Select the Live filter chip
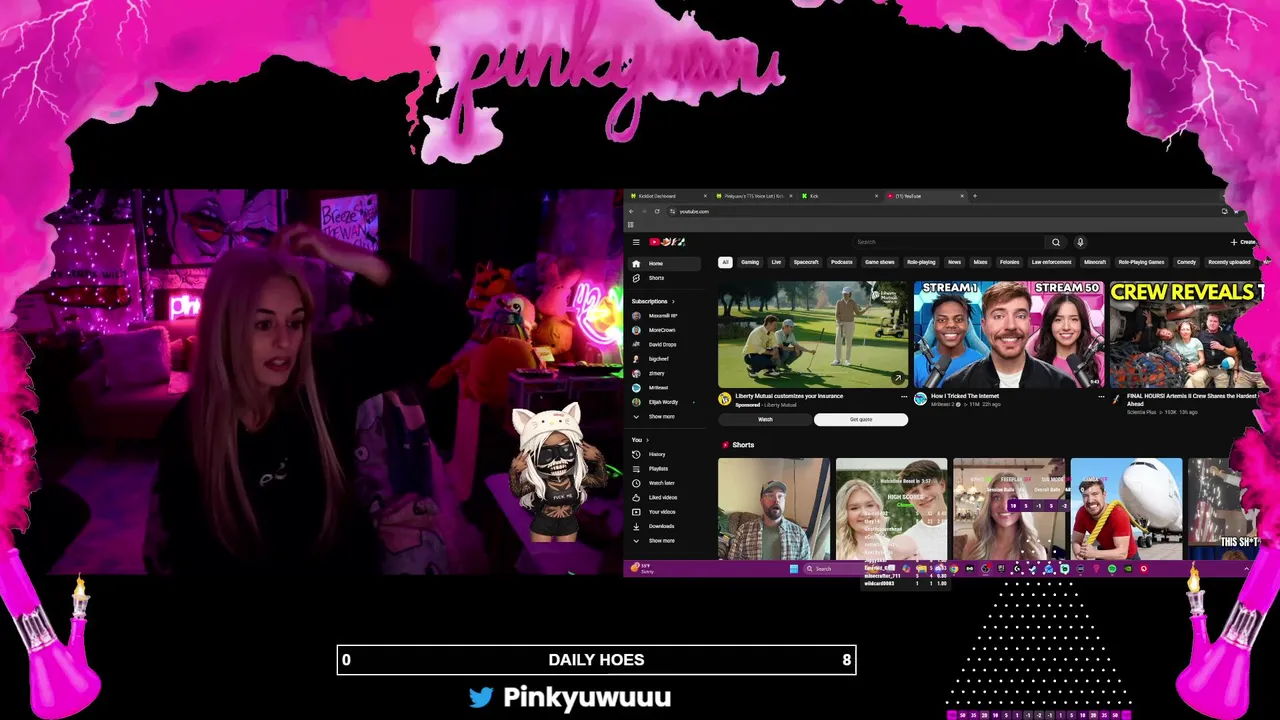1280x720 pixels. (x=776, y=262)
